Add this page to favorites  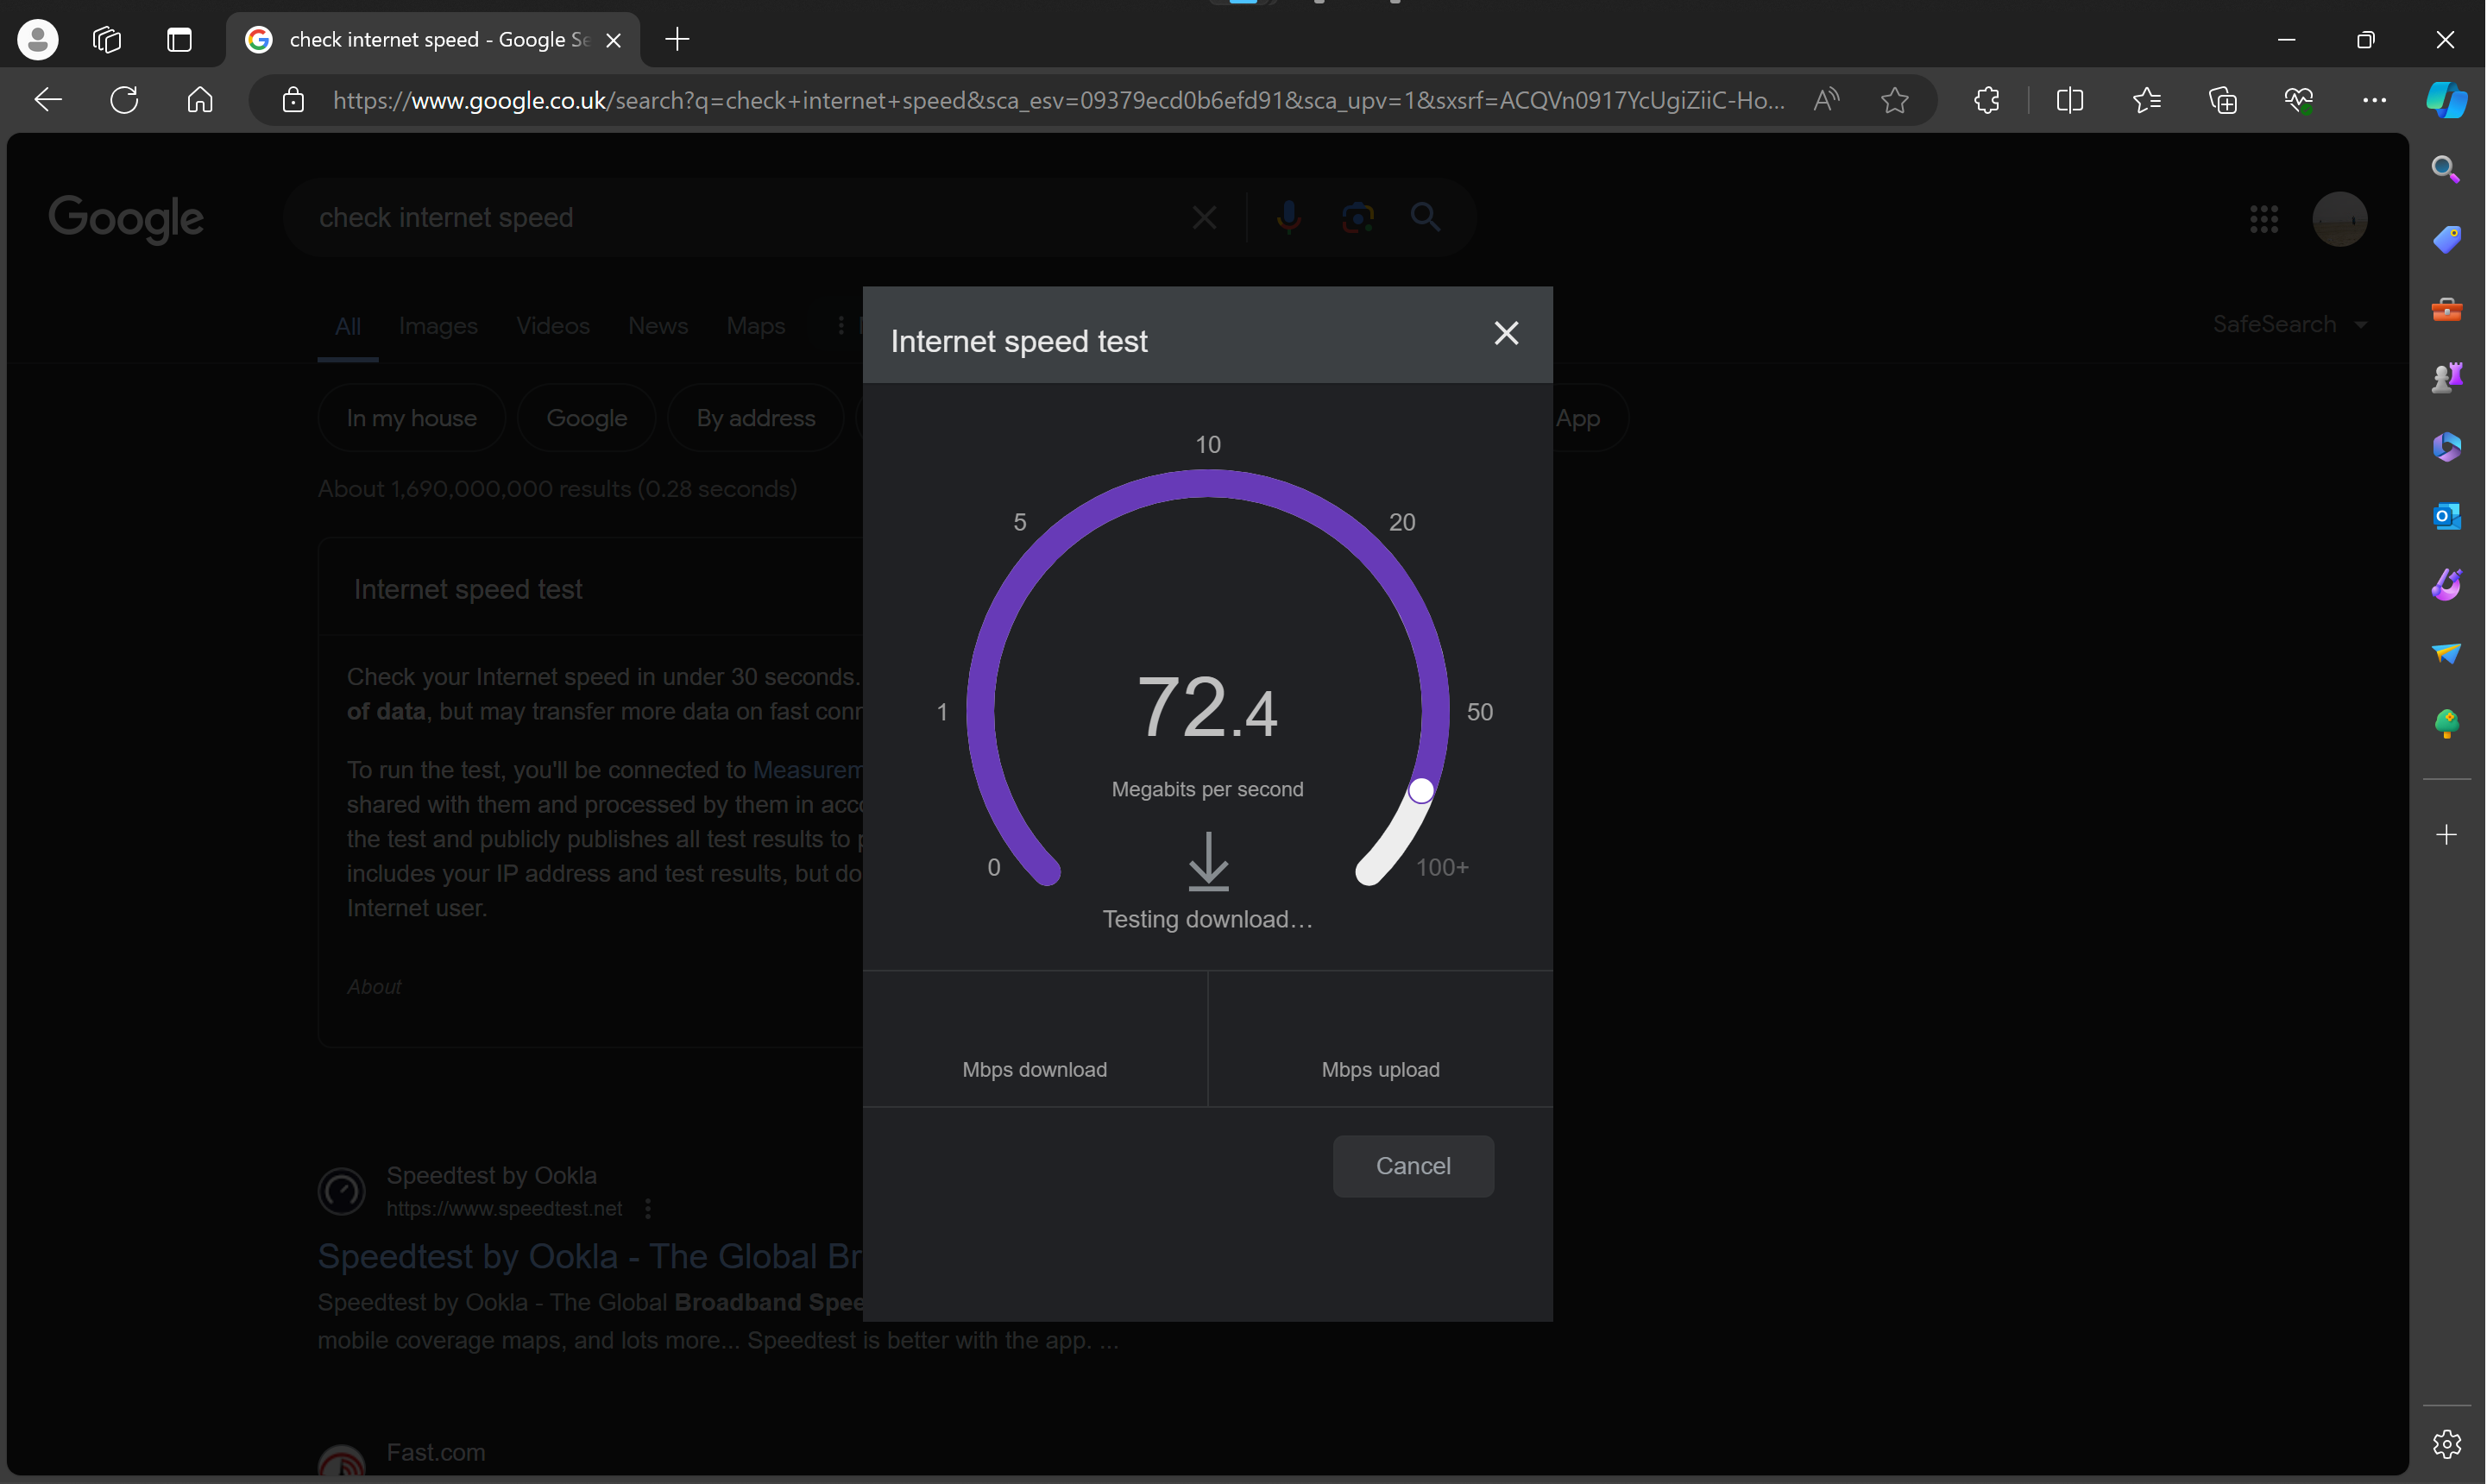point(1894,100)
